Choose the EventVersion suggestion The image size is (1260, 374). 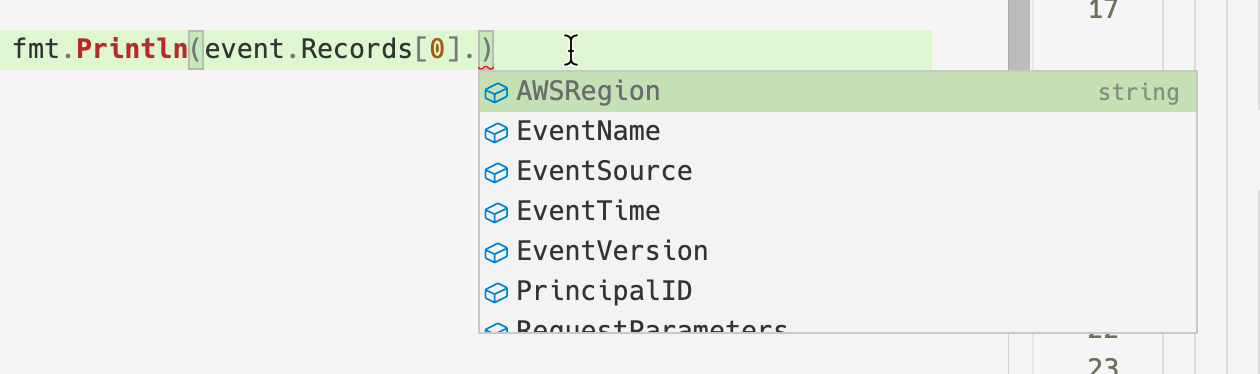pos(838,252)
